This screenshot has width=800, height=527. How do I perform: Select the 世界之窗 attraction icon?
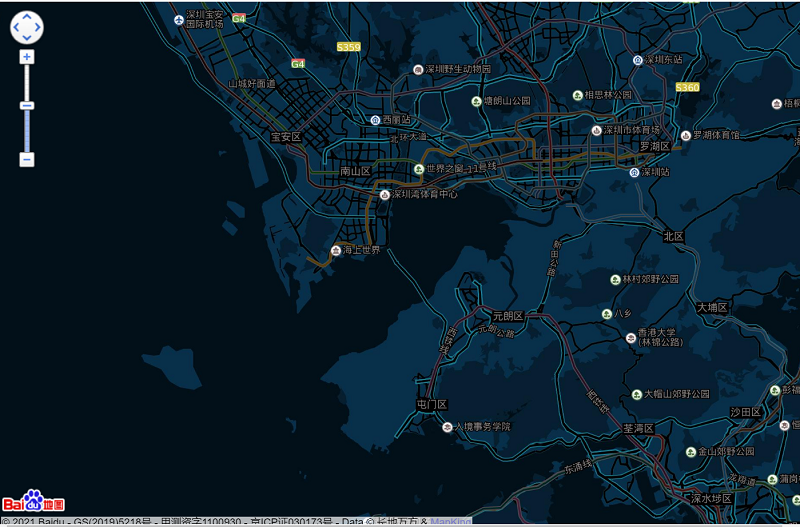coord(419,169)
